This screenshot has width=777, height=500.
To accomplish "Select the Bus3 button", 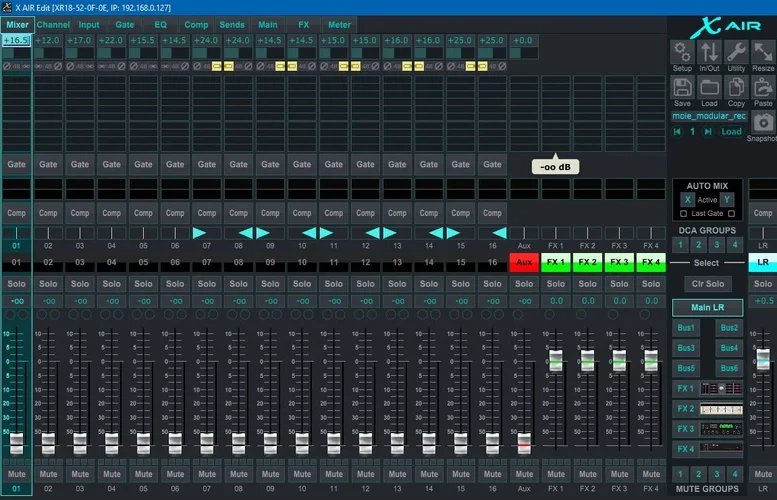I will [686, 348].
